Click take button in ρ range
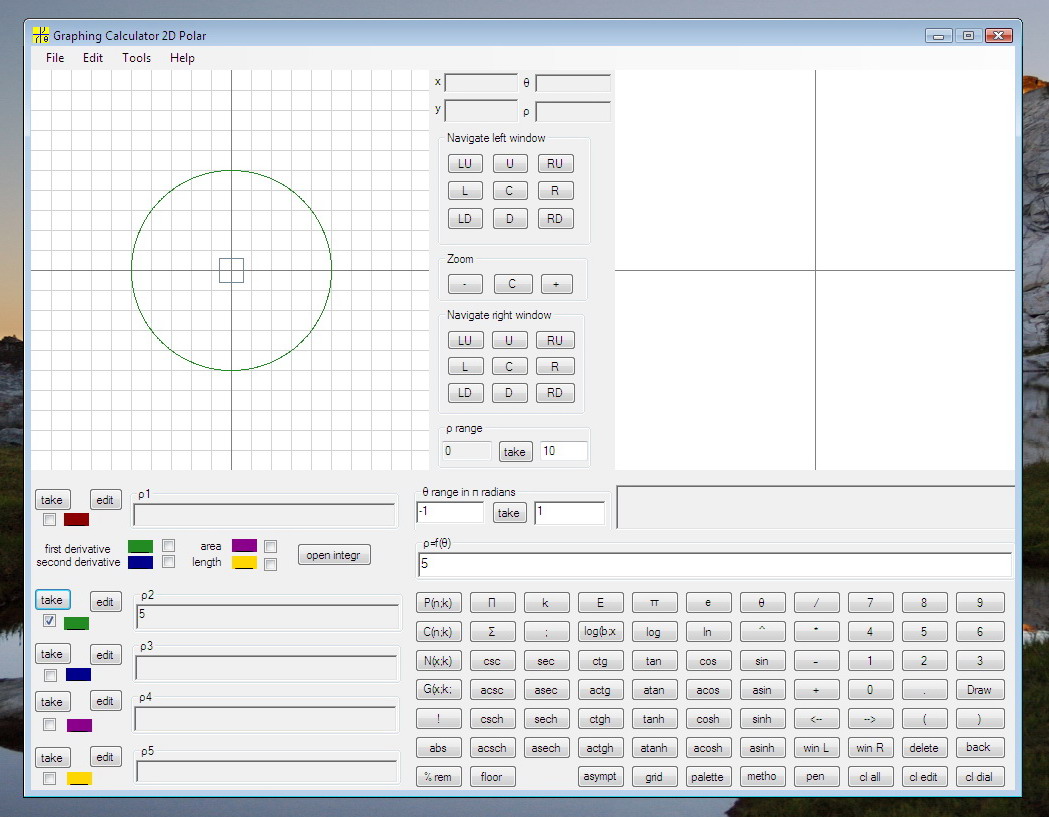 [x=514, y=452]
